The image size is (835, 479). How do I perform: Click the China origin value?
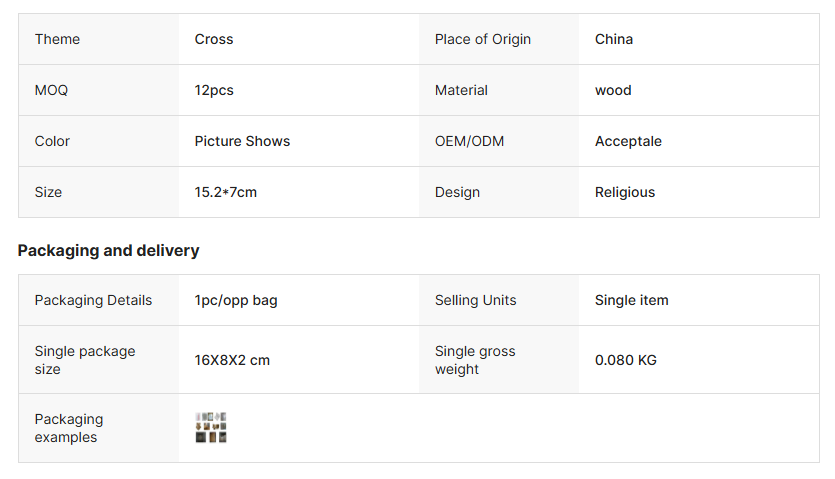pos(613,39)
